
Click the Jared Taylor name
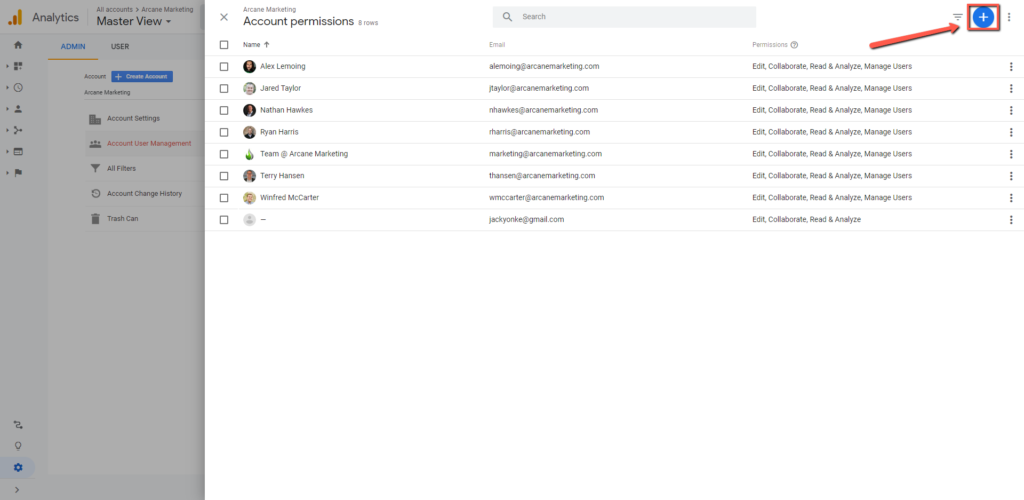click(x=280, y=88)
